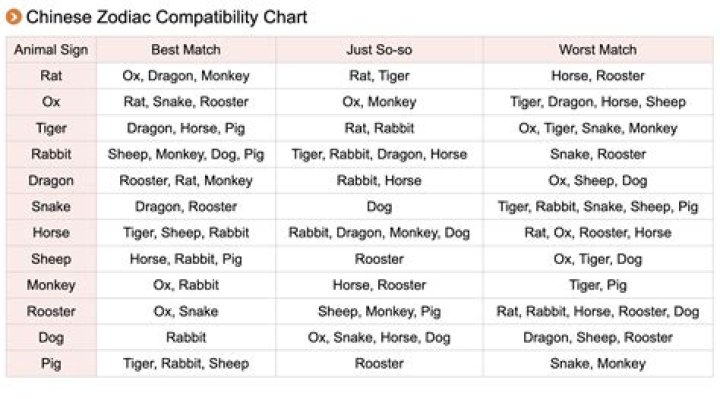Click the Just So-so column header
The width and height of the screenshot is (720, 399).
coord(379,50)
